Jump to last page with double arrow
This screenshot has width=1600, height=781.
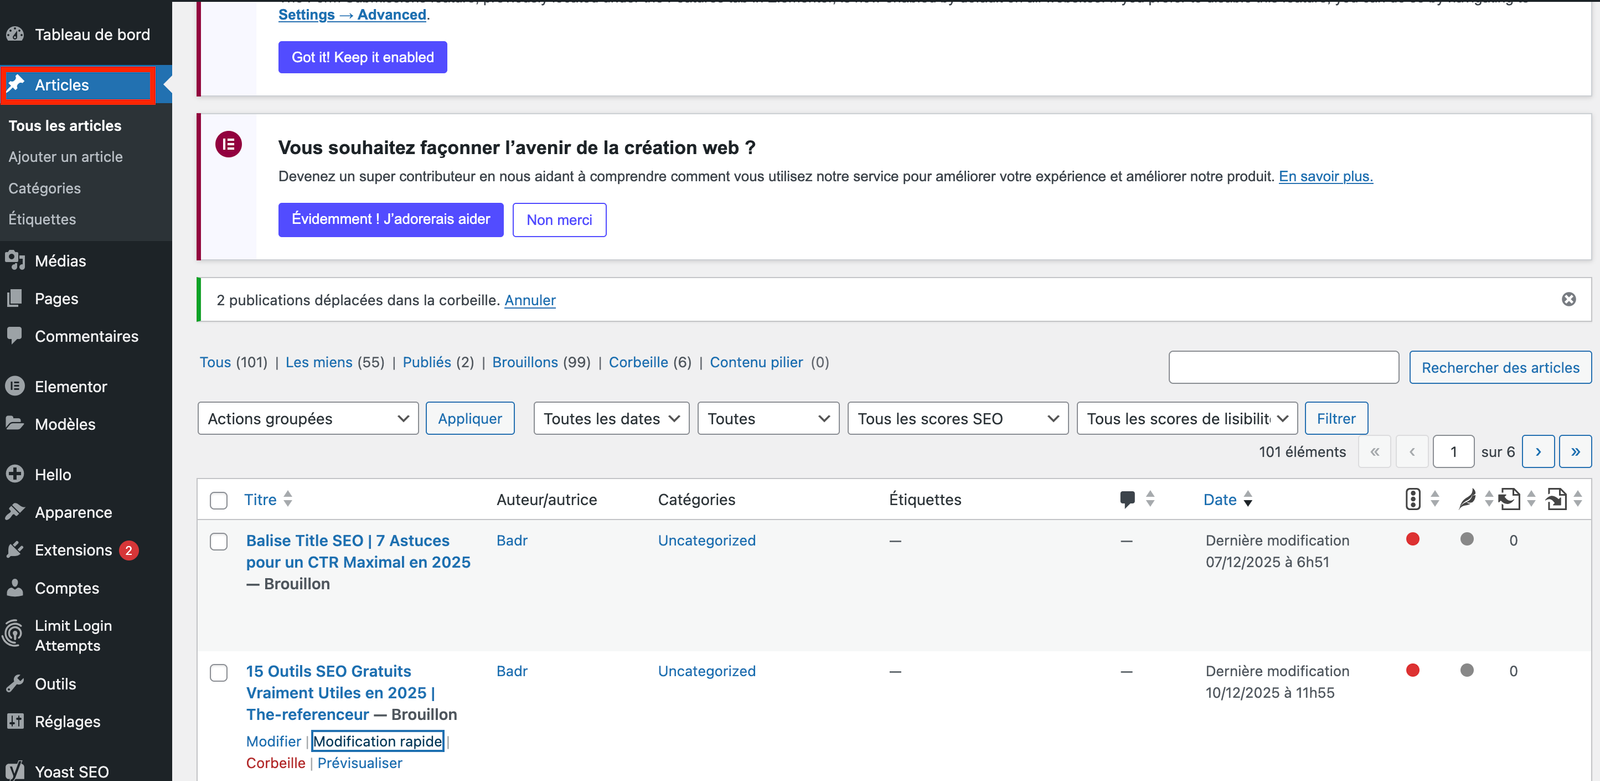pyautogui.click(x=1575, y=452)
